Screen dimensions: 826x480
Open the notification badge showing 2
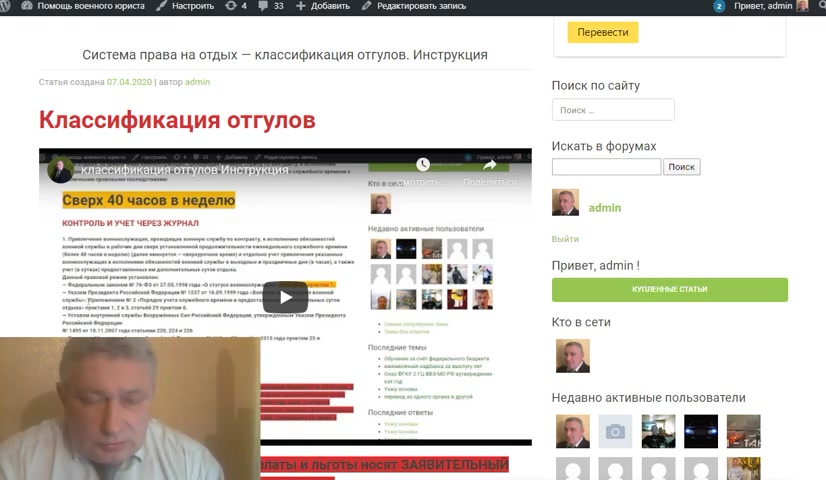(719, 6)
